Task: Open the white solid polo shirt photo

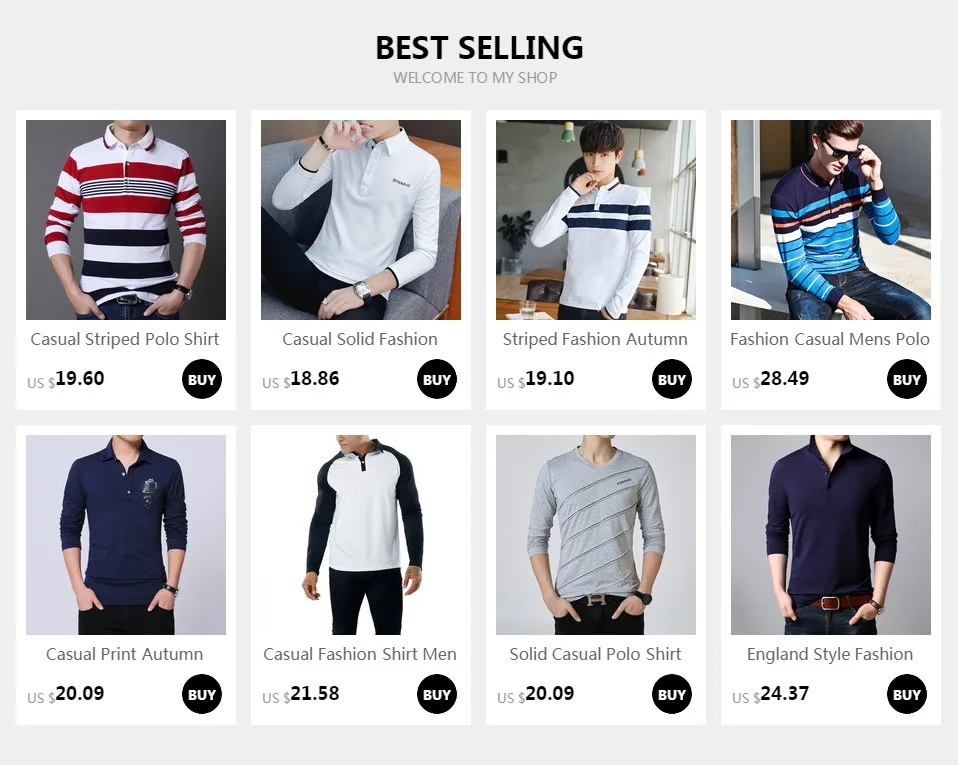Action: [360, 220]
